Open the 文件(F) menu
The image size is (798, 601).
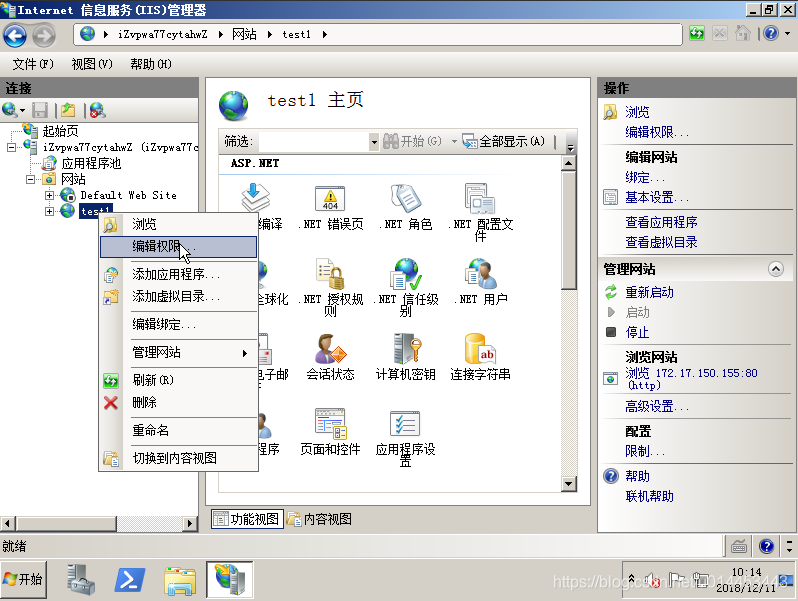33,64
